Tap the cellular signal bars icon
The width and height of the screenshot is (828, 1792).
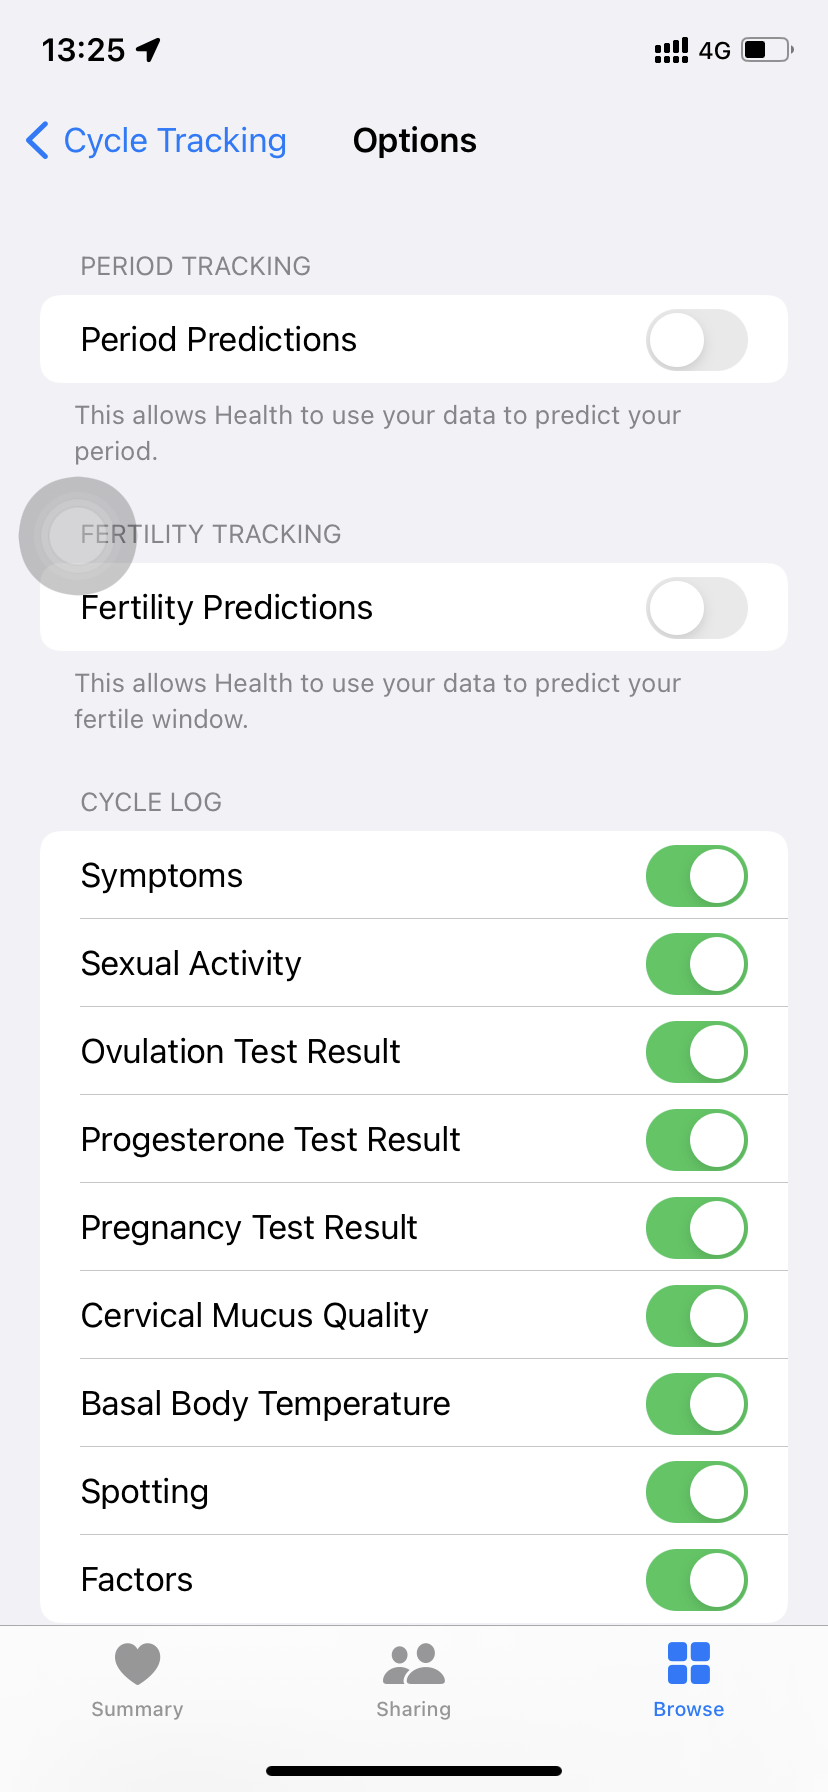click(671, 50)
